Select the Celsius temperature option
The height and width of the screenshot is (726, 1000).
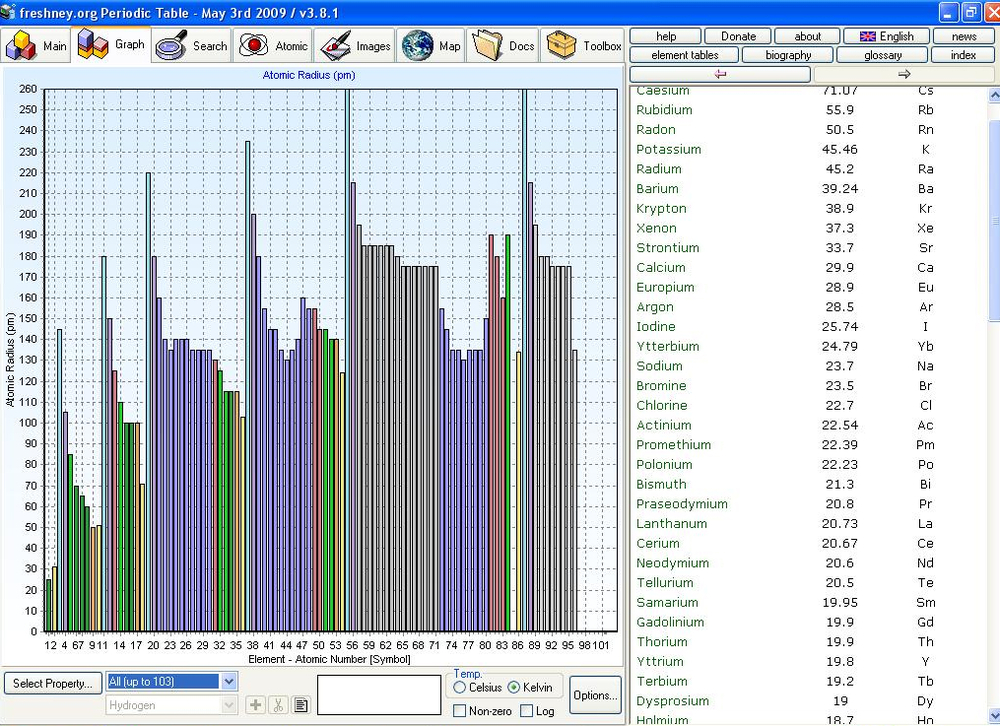[460, 688]
